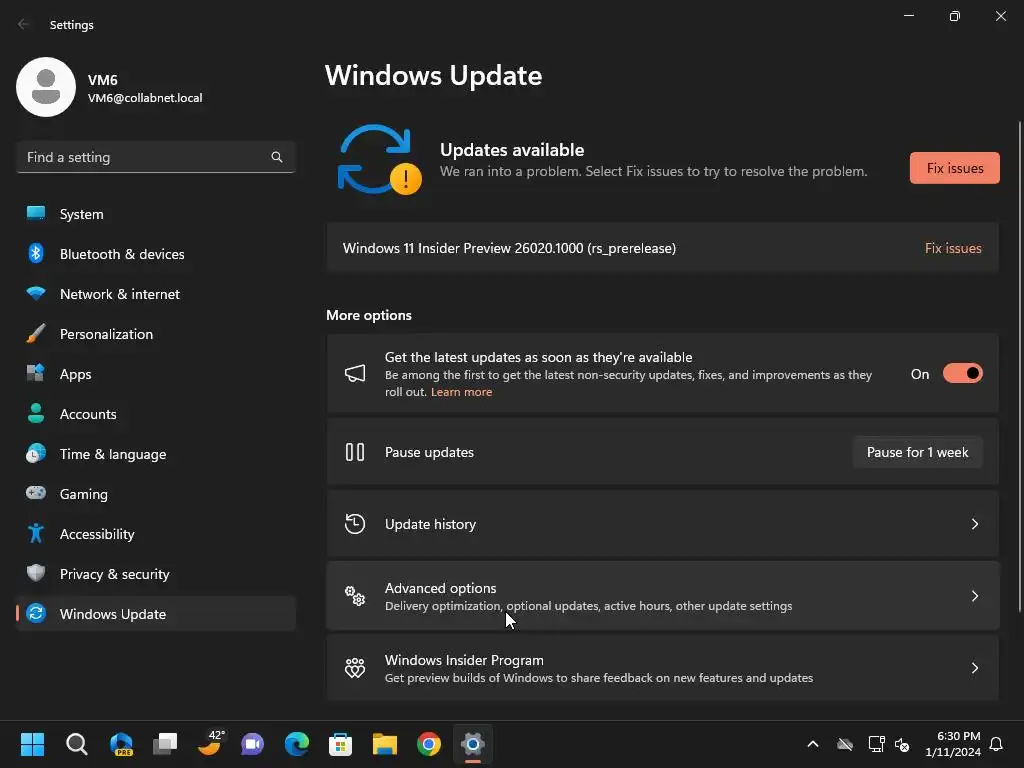This screenshot has height=768, width=1024.
Task: Click the Windows Update sync icon in sidebar
Action: coord(36,613)
